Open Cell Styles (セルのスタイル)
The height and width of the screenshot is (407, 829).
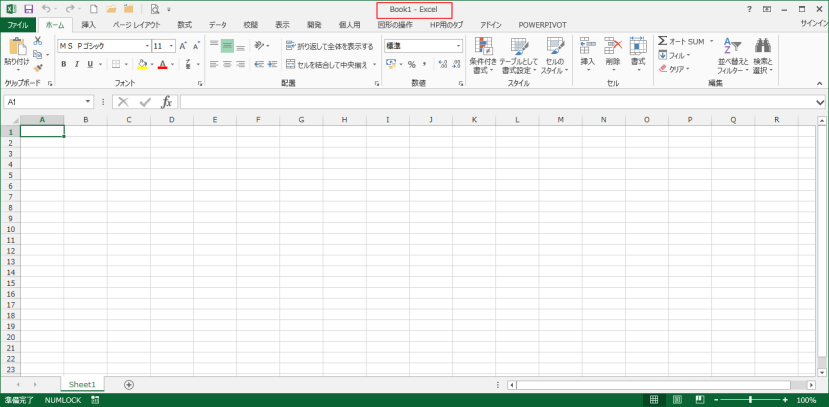point(555,56)
